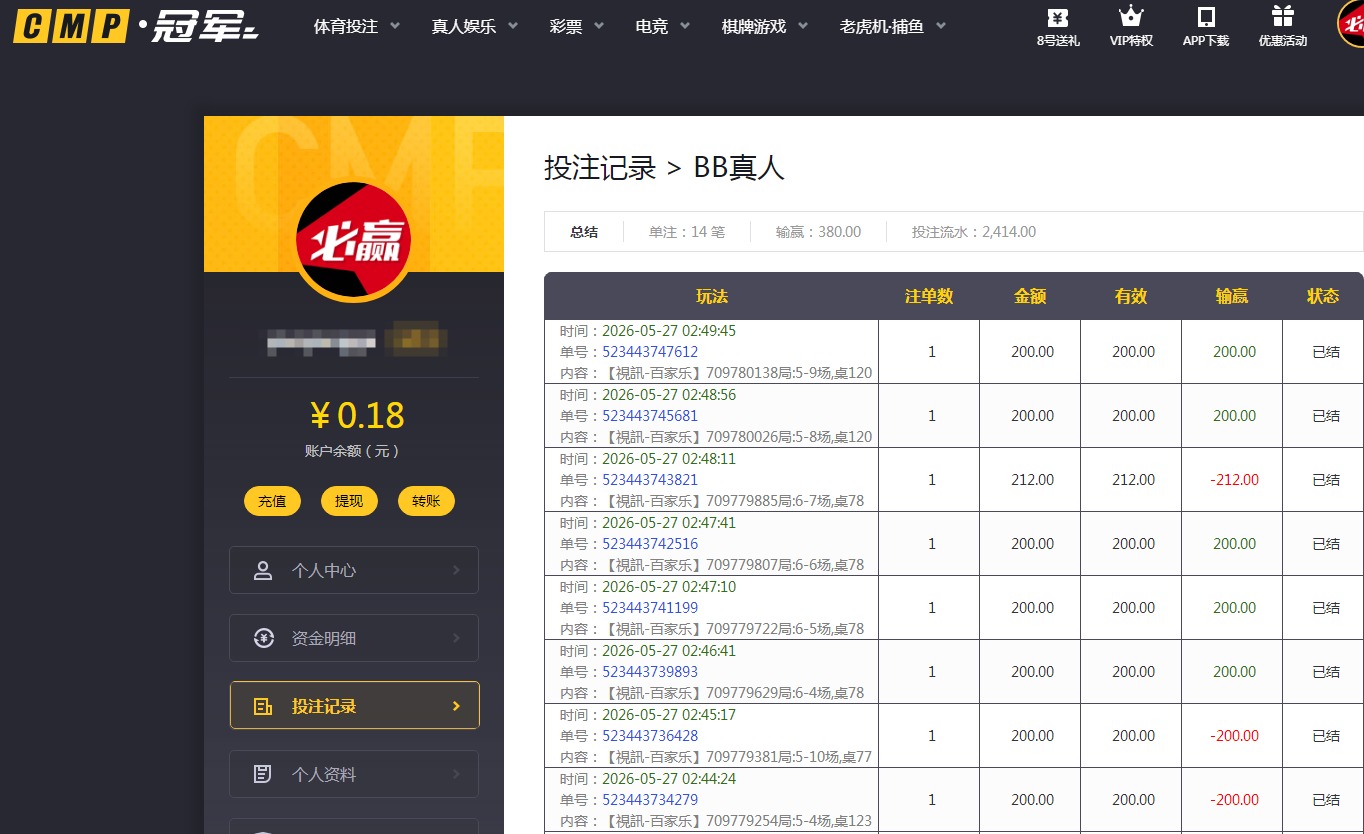The image size is (1364, 834).
Task: Click the clipboard icon beside 个人资料
Action: coord(263,774)
